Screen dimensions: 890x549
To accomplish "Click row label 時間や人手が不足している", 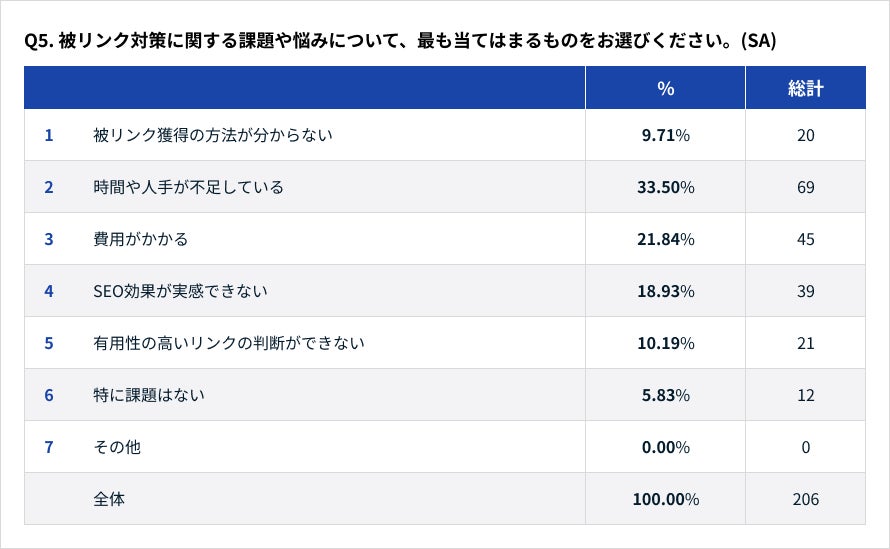I will pyautogui.click(x=188, y=187).
